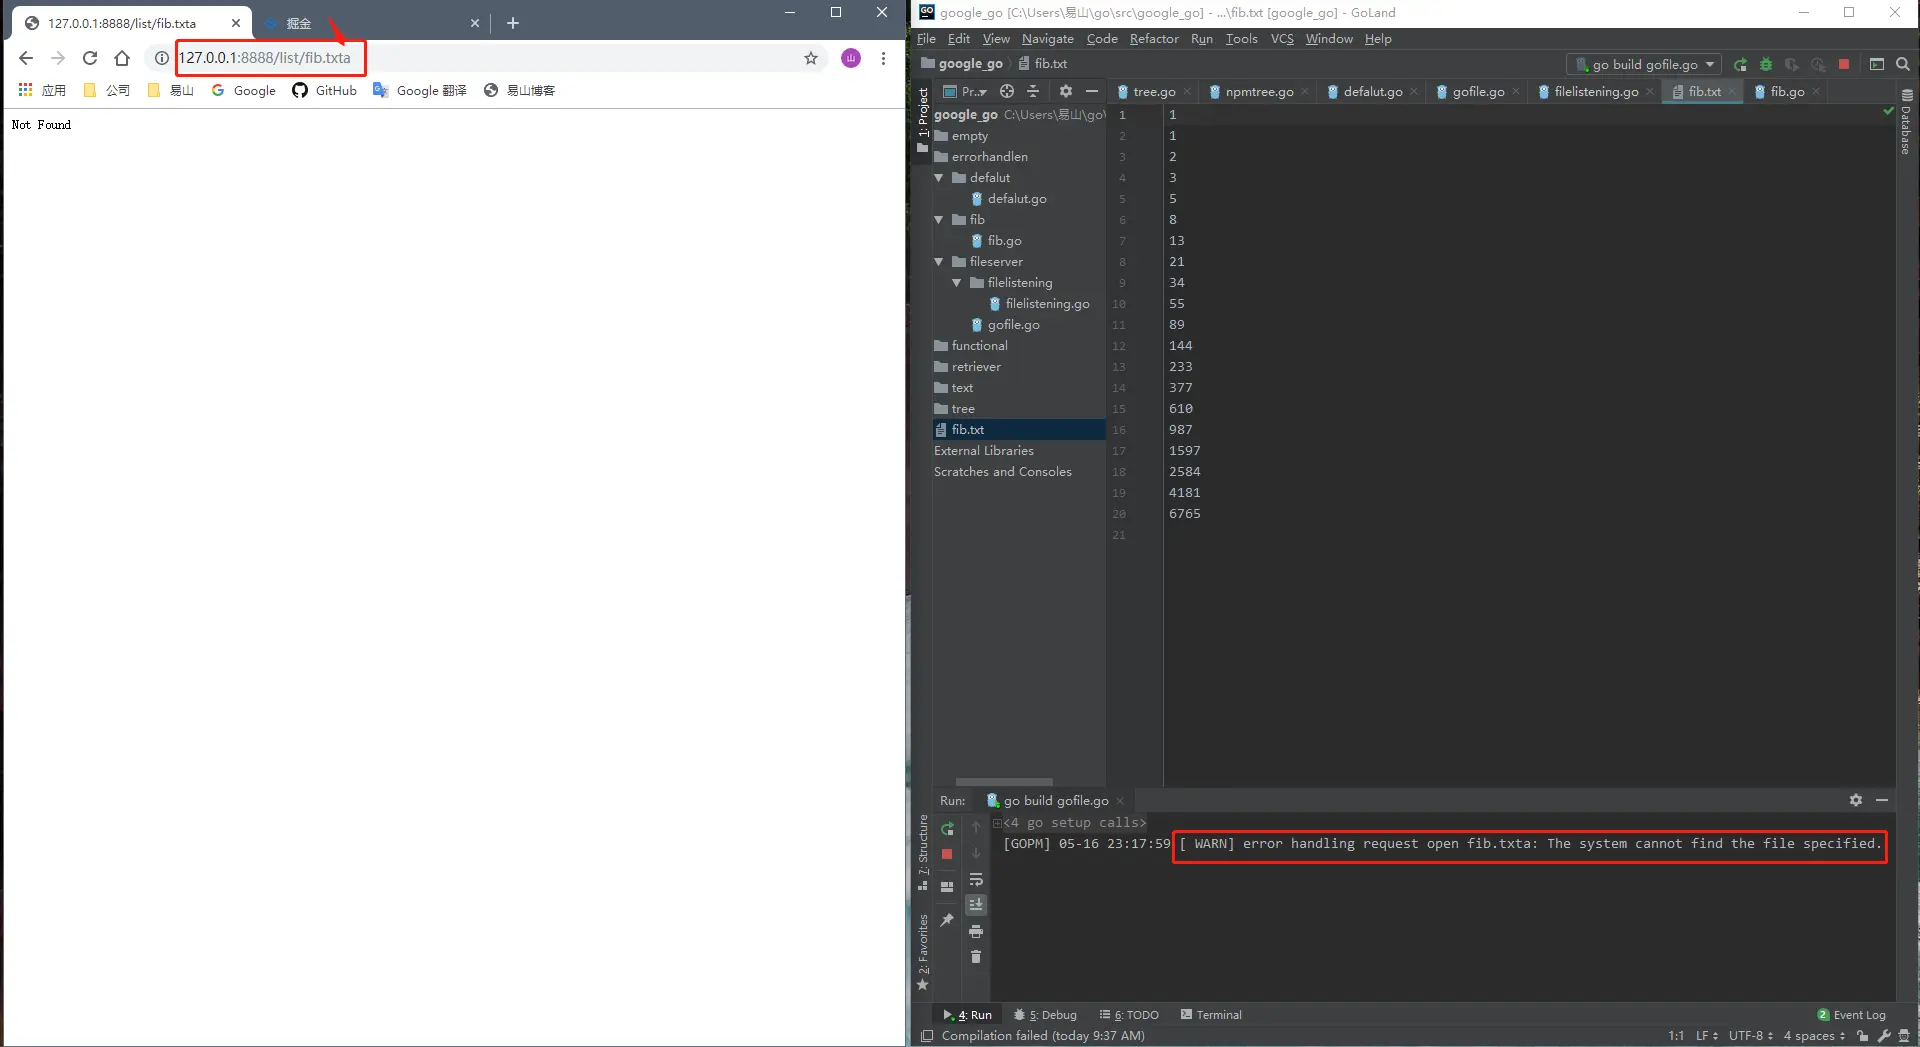Collapse the fib folder

click(939, 220)
